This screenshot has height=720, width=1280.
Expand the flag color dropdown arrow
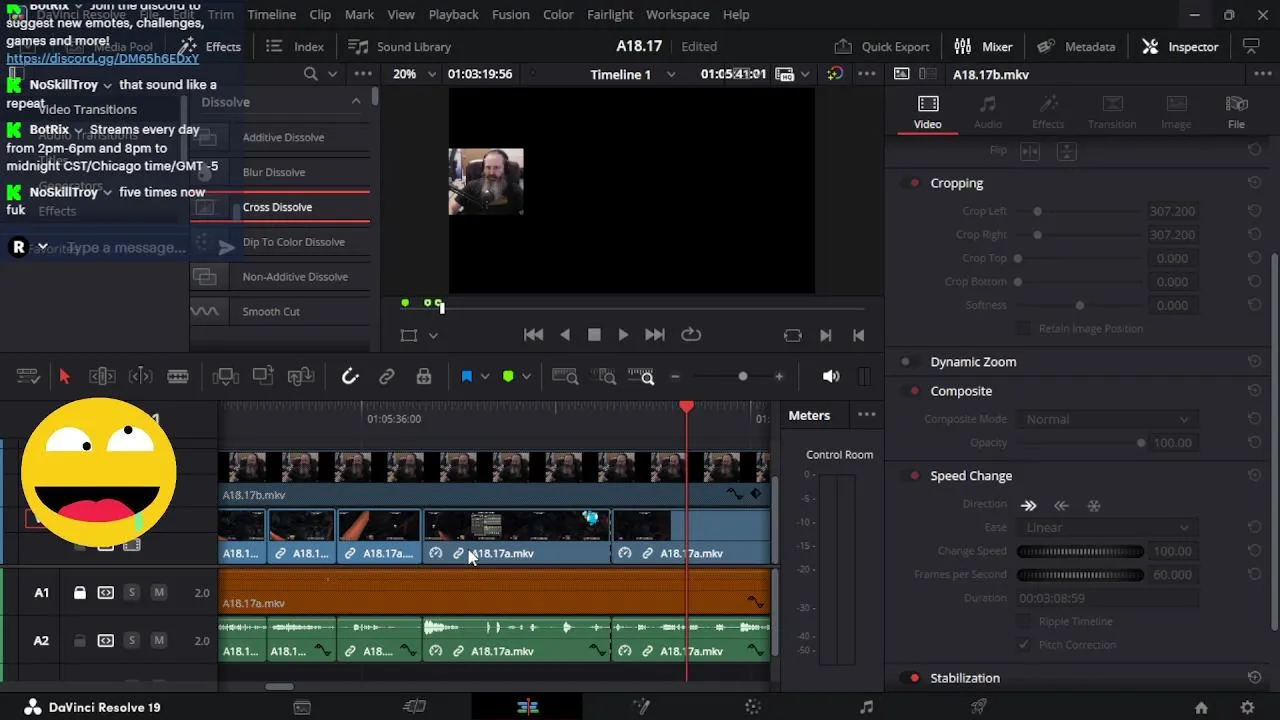485,376
